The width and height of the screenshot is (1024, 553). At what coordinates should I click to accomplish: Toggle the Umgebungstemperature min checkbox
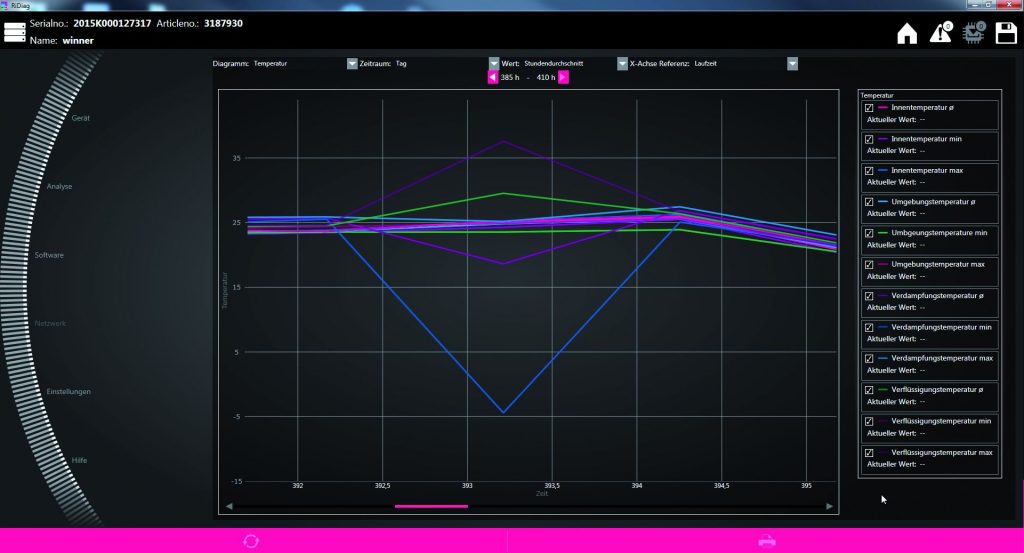point(869,233)
